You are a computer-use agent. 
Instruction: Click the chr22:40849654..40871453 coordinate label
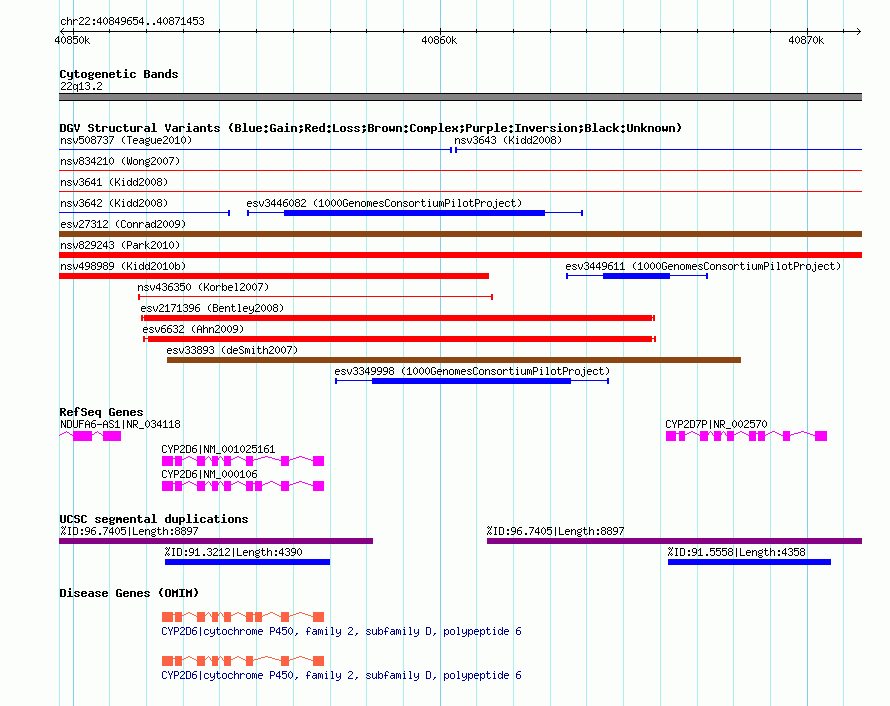click(x=132, y=21)
